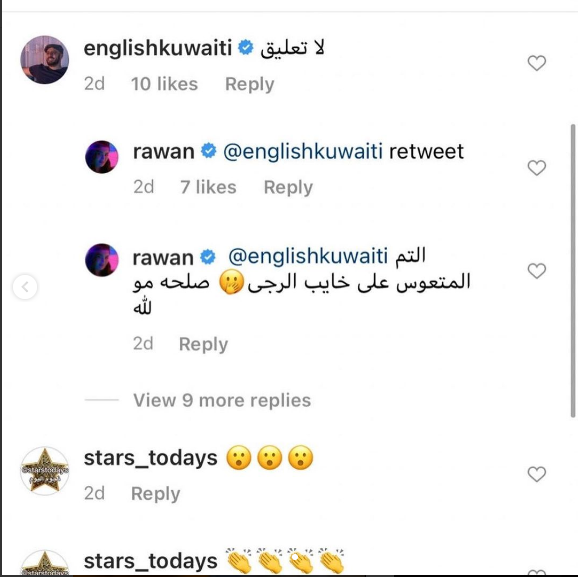Like englishkuwaiti's comment with the heart icon
Viewport: 578px width, 577px height.
536,63
